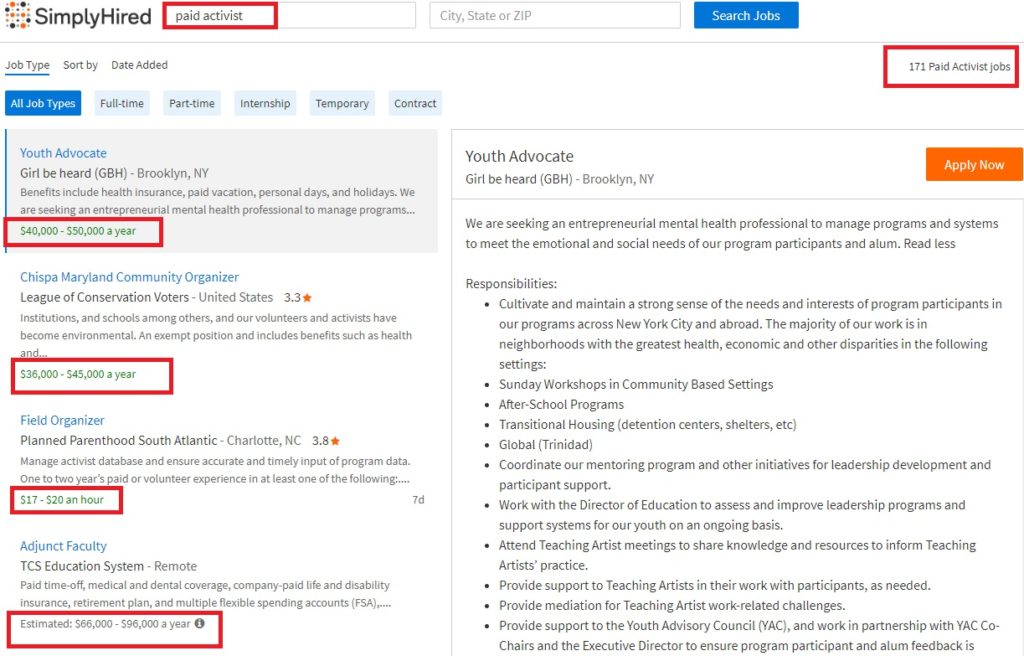Click the SimplyHired logo icon
The height and width of the screenshot is (656, 1024).
18,16
